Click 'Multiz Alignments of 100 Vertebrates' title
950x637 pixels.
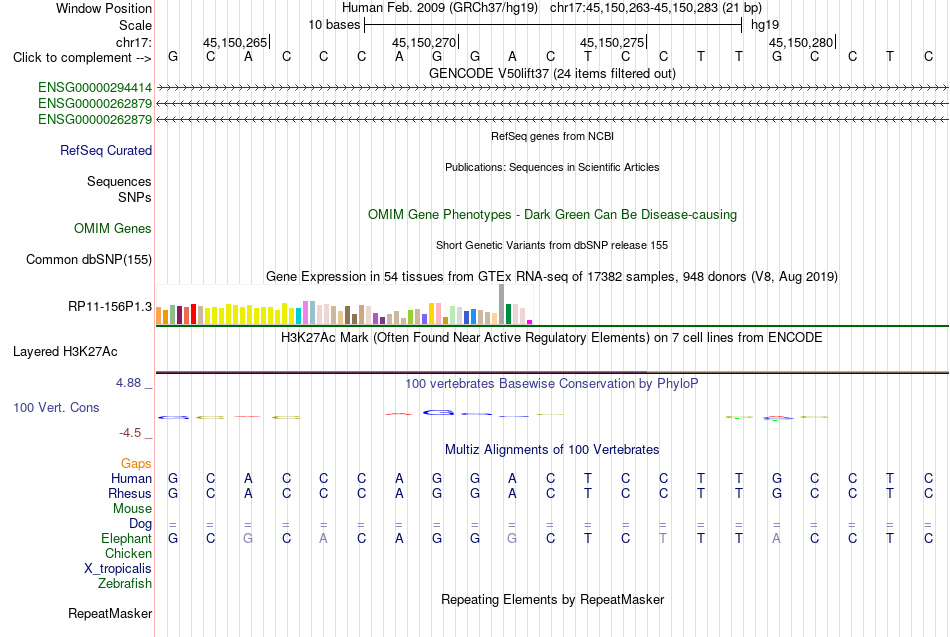552,450
